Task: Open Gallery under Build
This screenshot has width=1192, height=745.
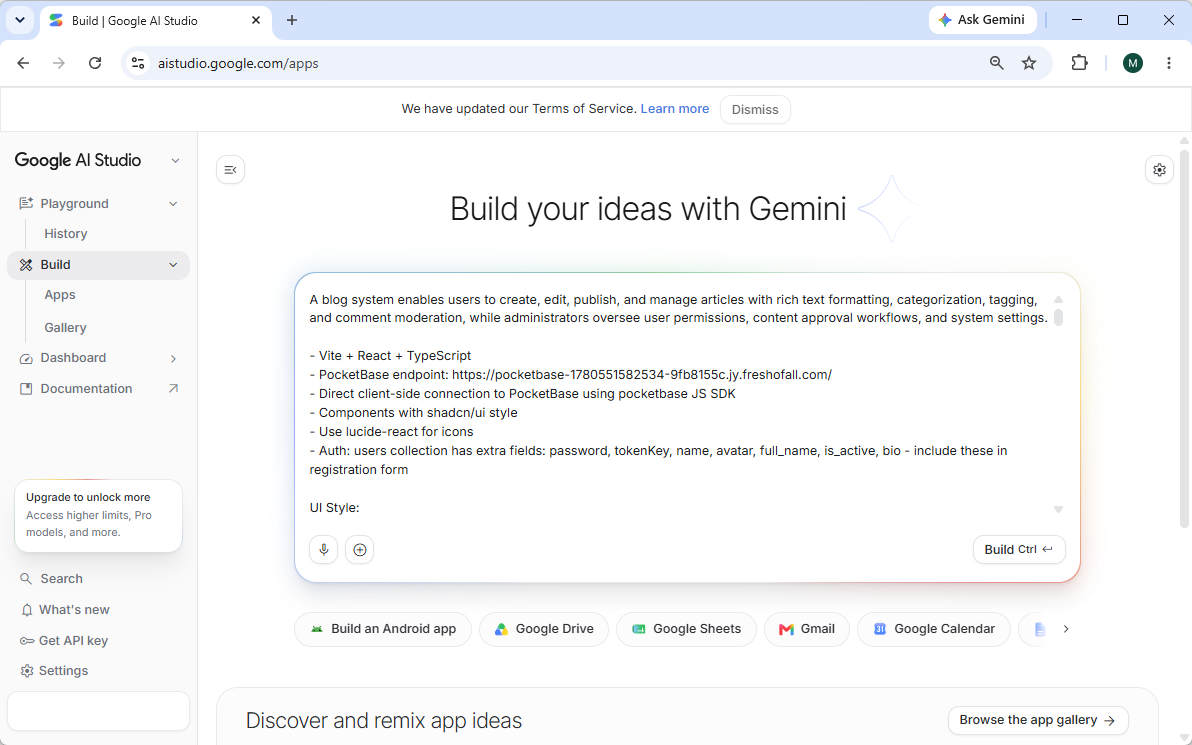Action: [65, 328]
